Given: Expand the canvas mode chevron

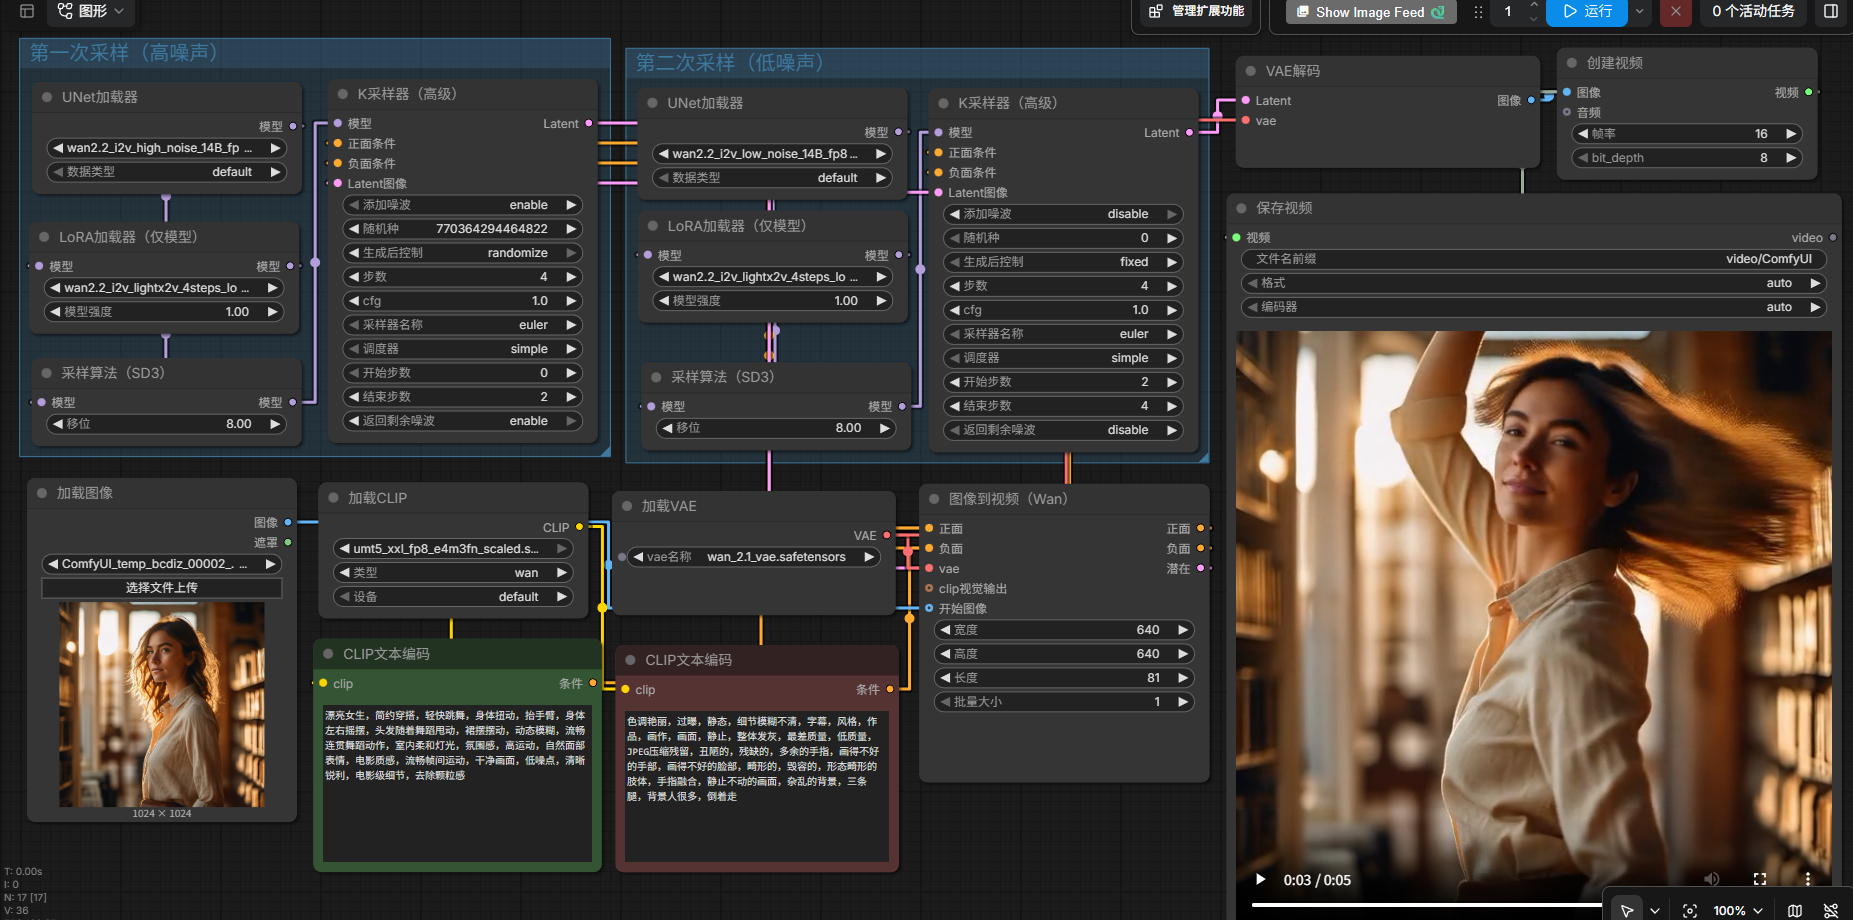Looking at the screenshot, I should pos(1655,910).
